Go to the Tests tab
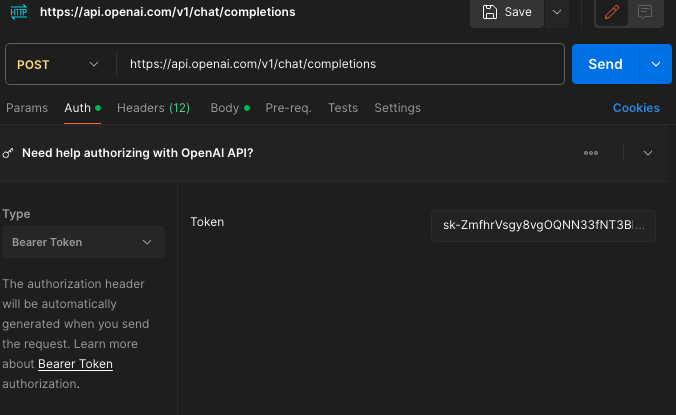The image size is (676, 415). tap(343, 108)
